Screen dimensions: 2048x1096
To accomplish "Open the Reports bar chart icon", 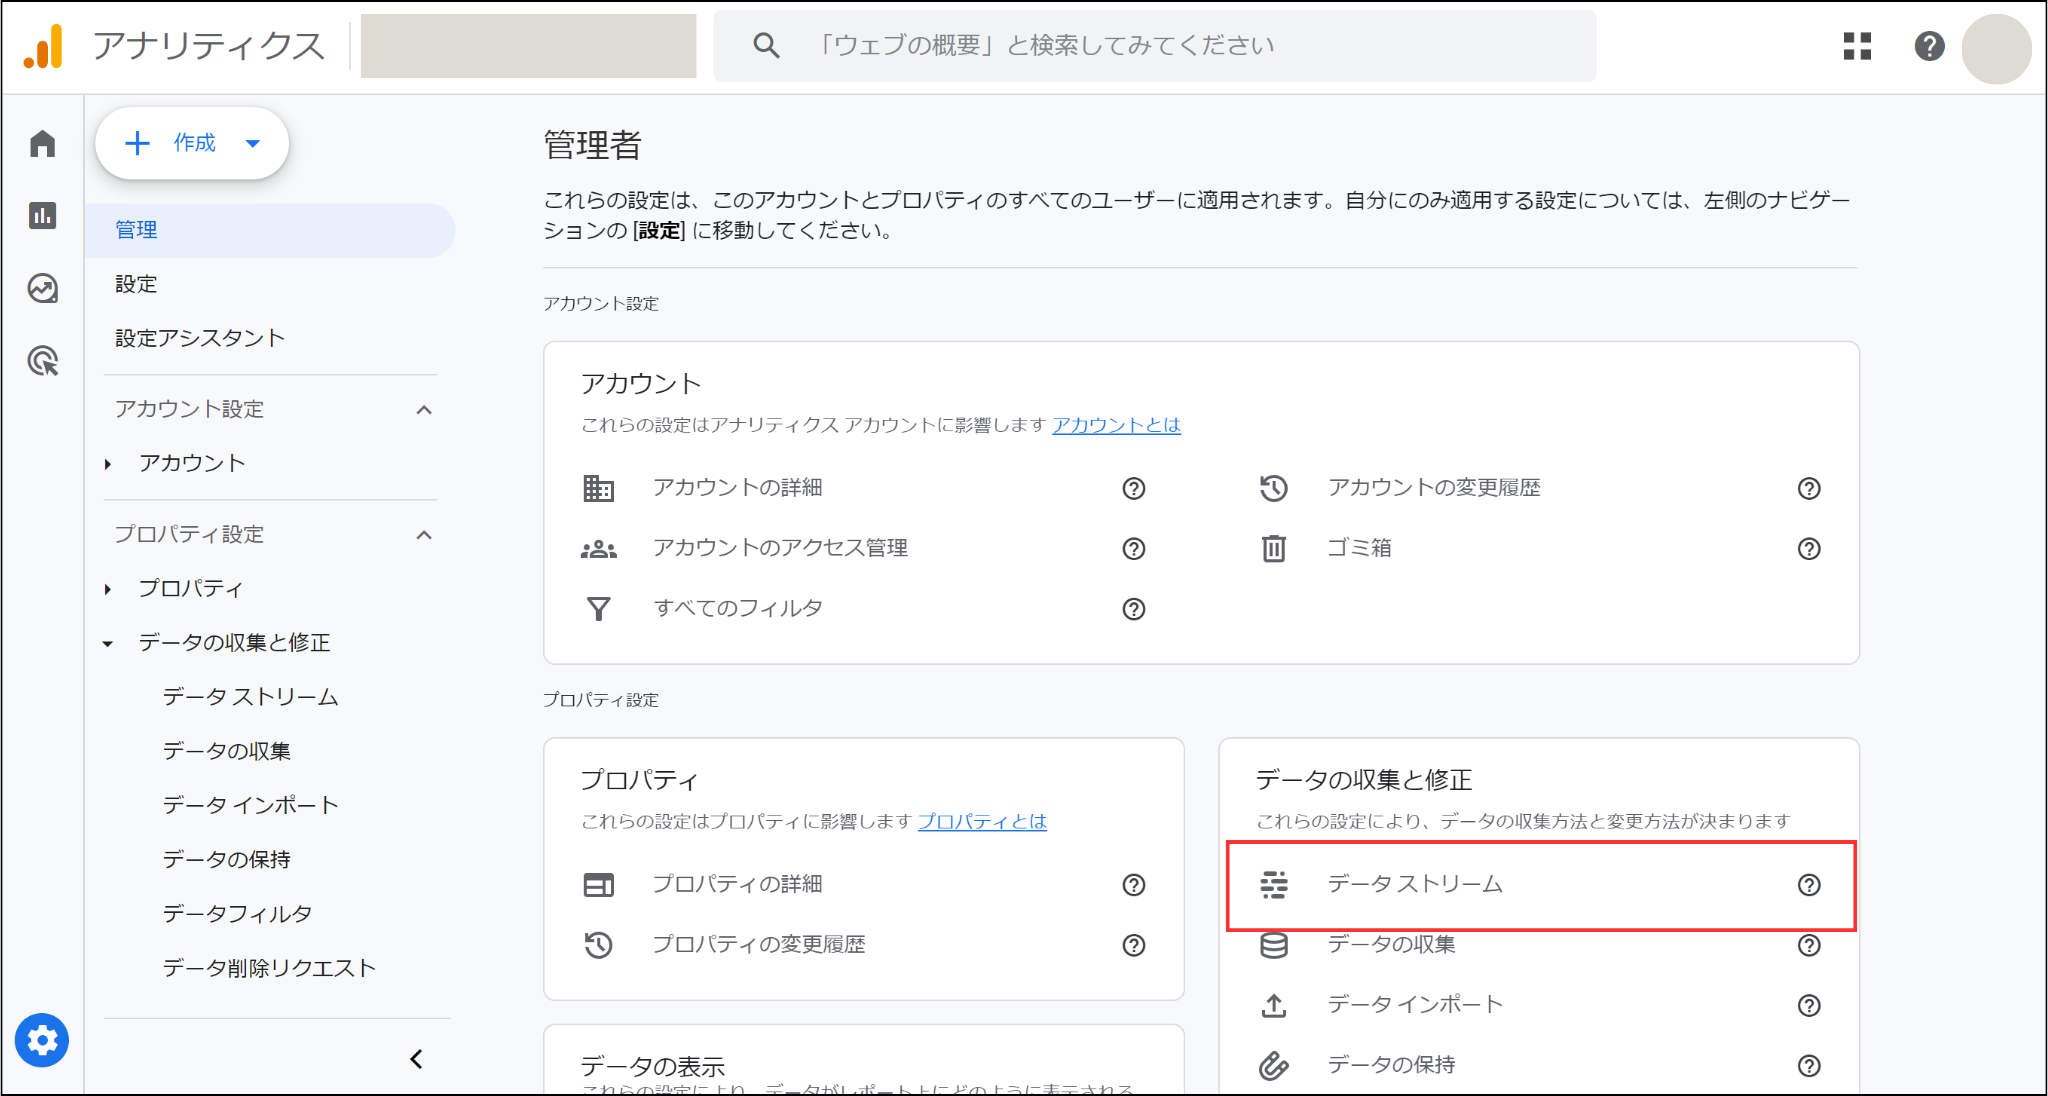I will pos(42,215).
